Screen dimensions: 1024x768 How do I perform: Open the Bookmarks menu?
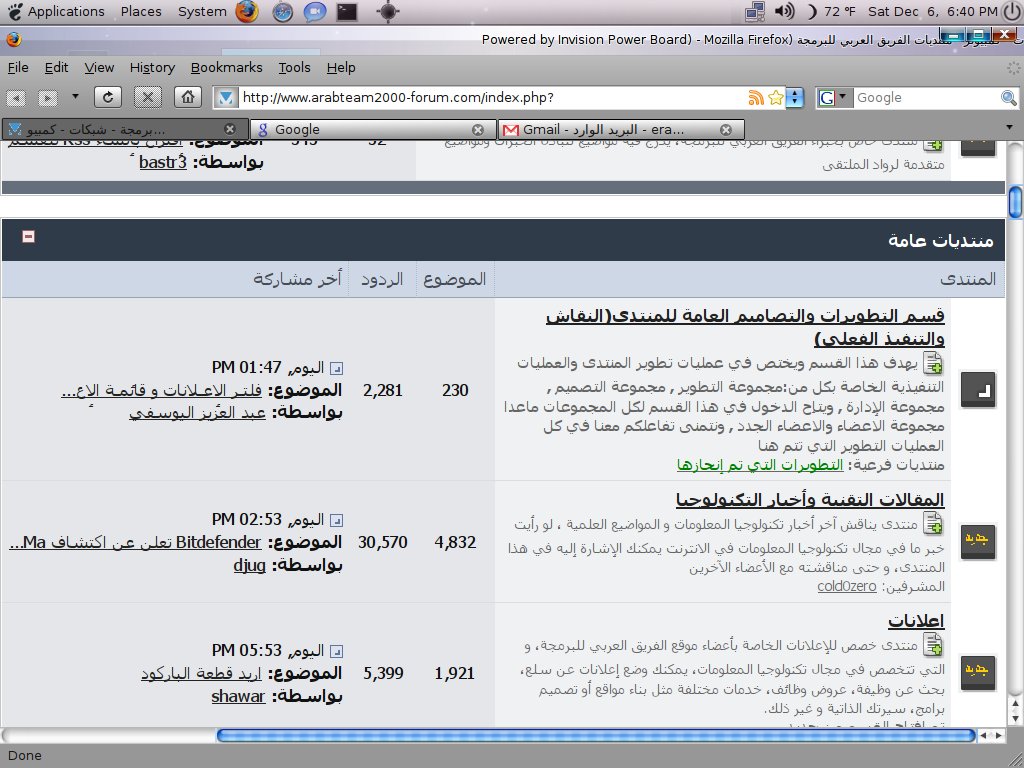[226, 67]
